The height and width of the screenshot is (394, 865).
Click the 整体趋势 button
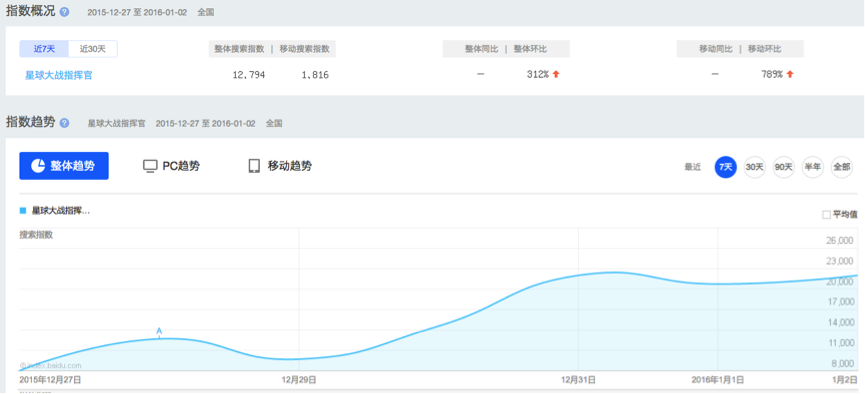click(64, 166)
